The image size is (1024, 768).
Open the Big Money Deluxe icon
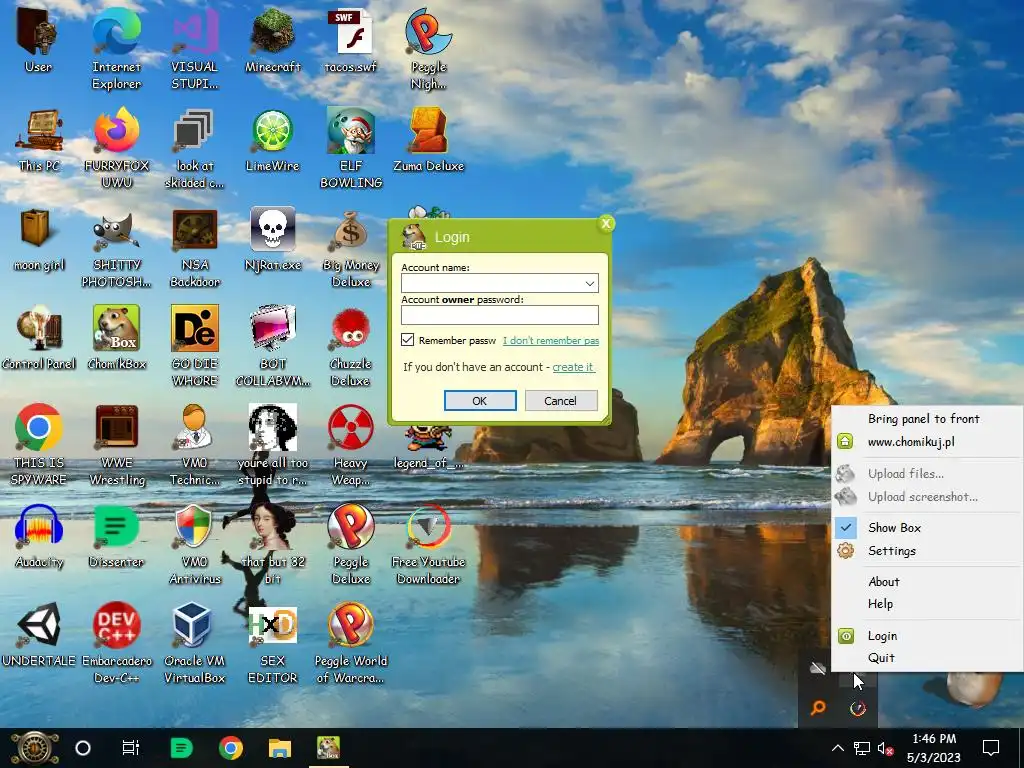point(351,230)
